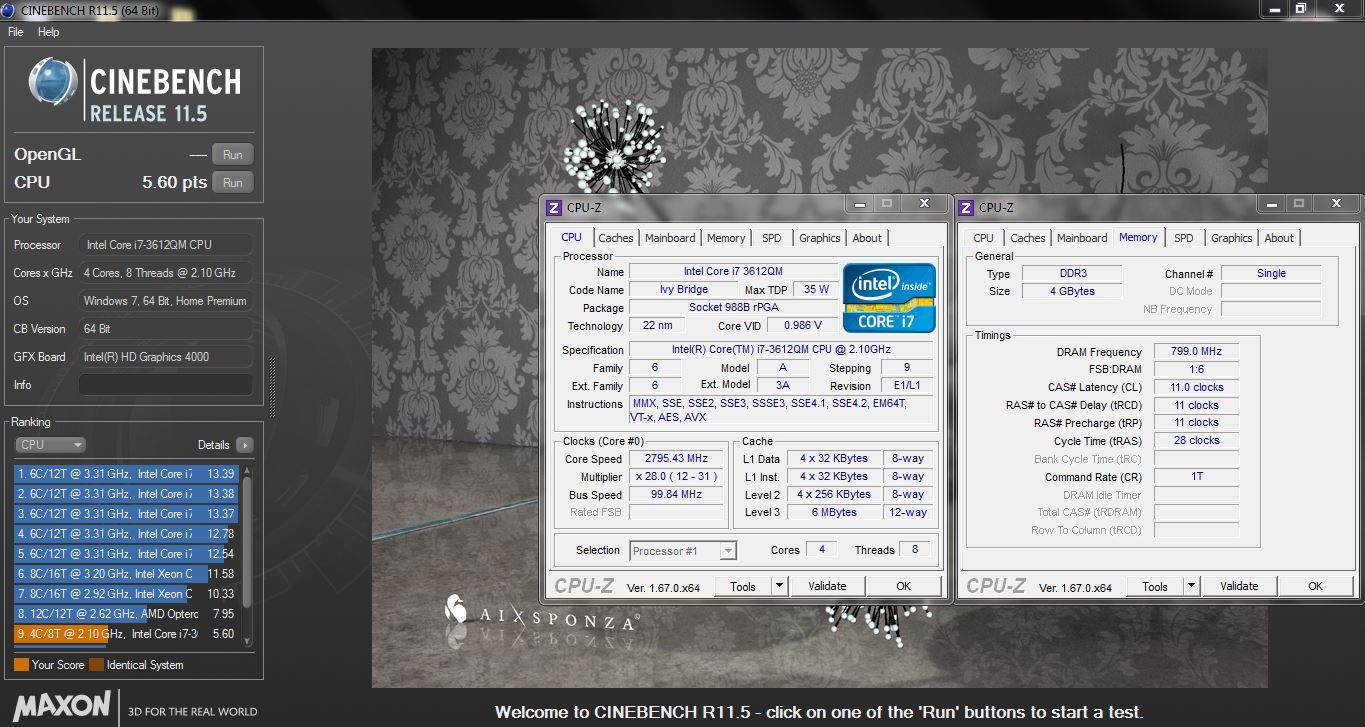The width and height of the screenshot is (1365, 727).
Task: Click OK in right CPU-Z window
Action: click(x=1316, y=586)
